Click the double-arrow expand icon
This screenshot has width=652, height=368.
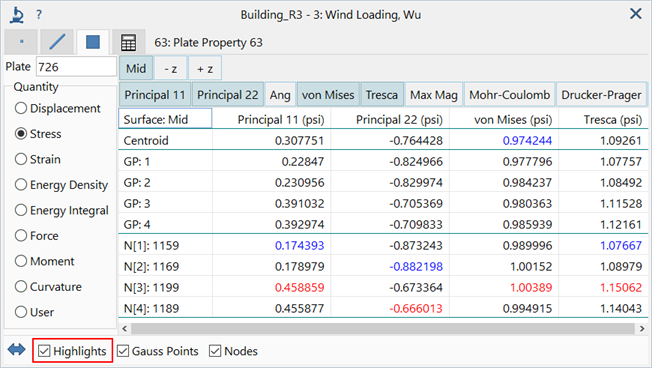pyautogui.click(x=17, y=350)
